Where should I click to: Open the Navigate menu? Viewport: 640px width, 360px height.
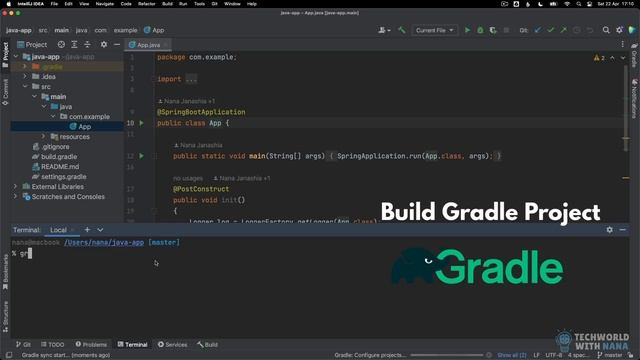click(x=104, y=4)
